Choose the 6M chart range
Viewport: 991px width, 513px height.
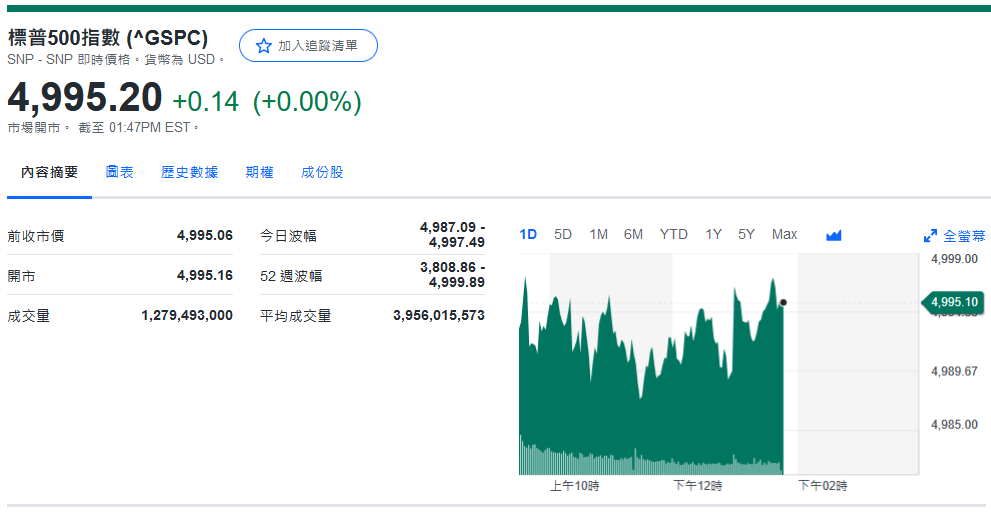[633, 234]
